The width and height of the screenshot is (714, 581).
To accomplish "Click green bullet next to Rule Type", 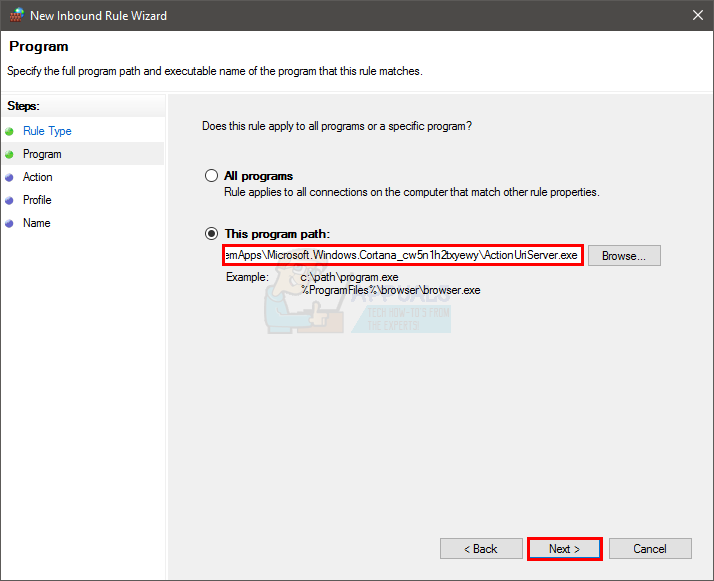I will pos(9,132).
